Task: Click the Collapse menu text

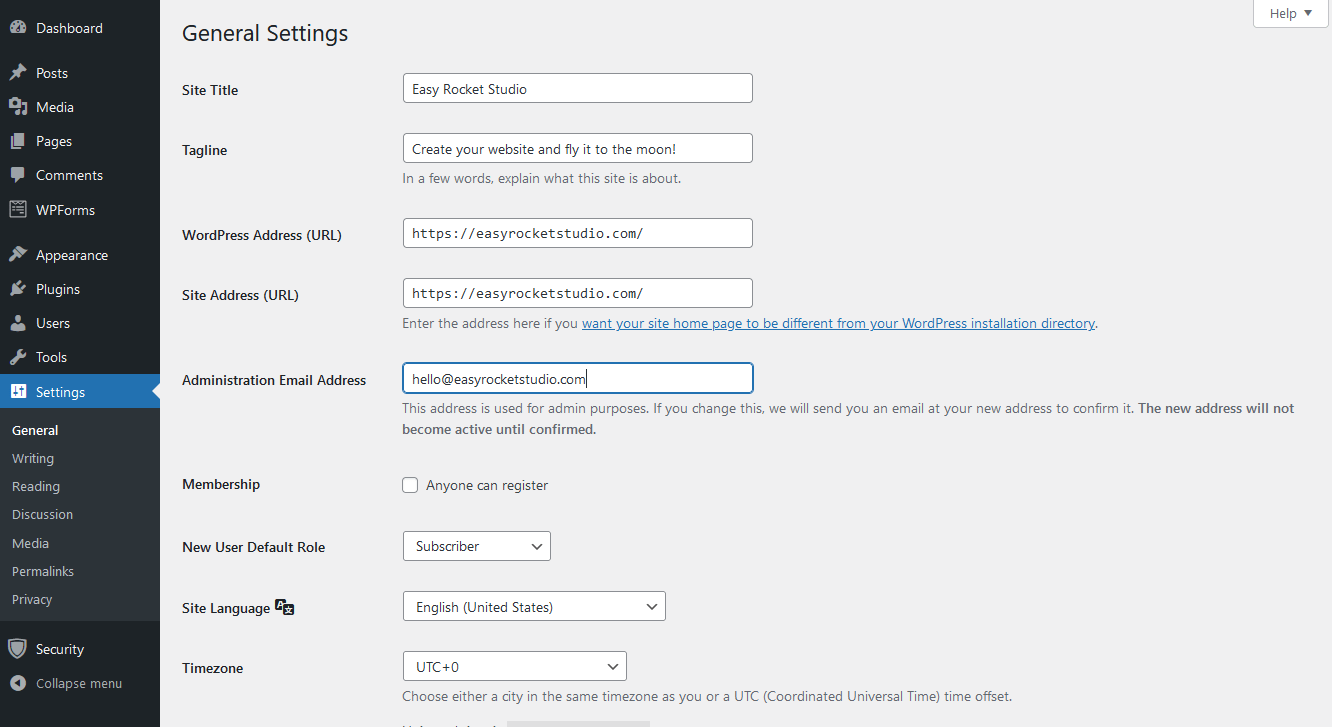Action: (79, 684)
